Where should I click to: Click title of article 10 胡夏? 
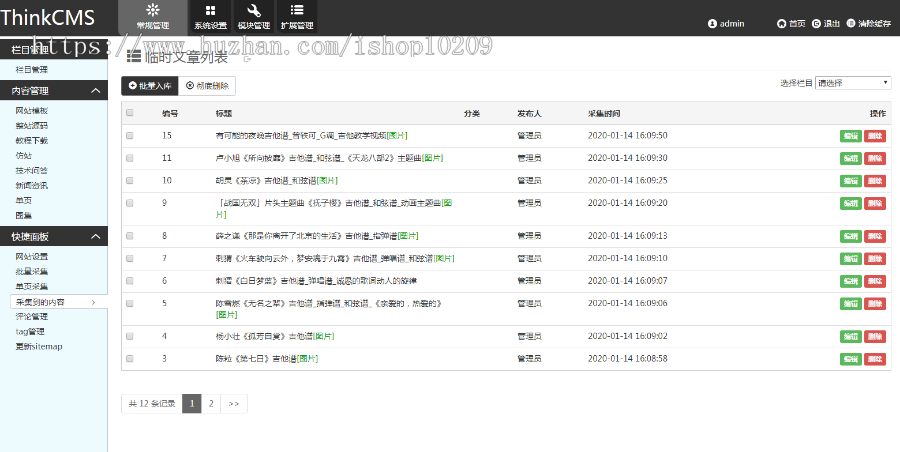277,180
